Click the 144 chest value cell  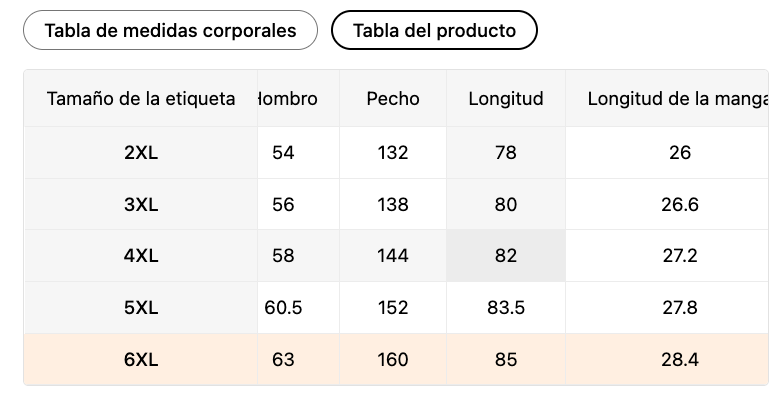pyautogui.click(x=393, y=256)
